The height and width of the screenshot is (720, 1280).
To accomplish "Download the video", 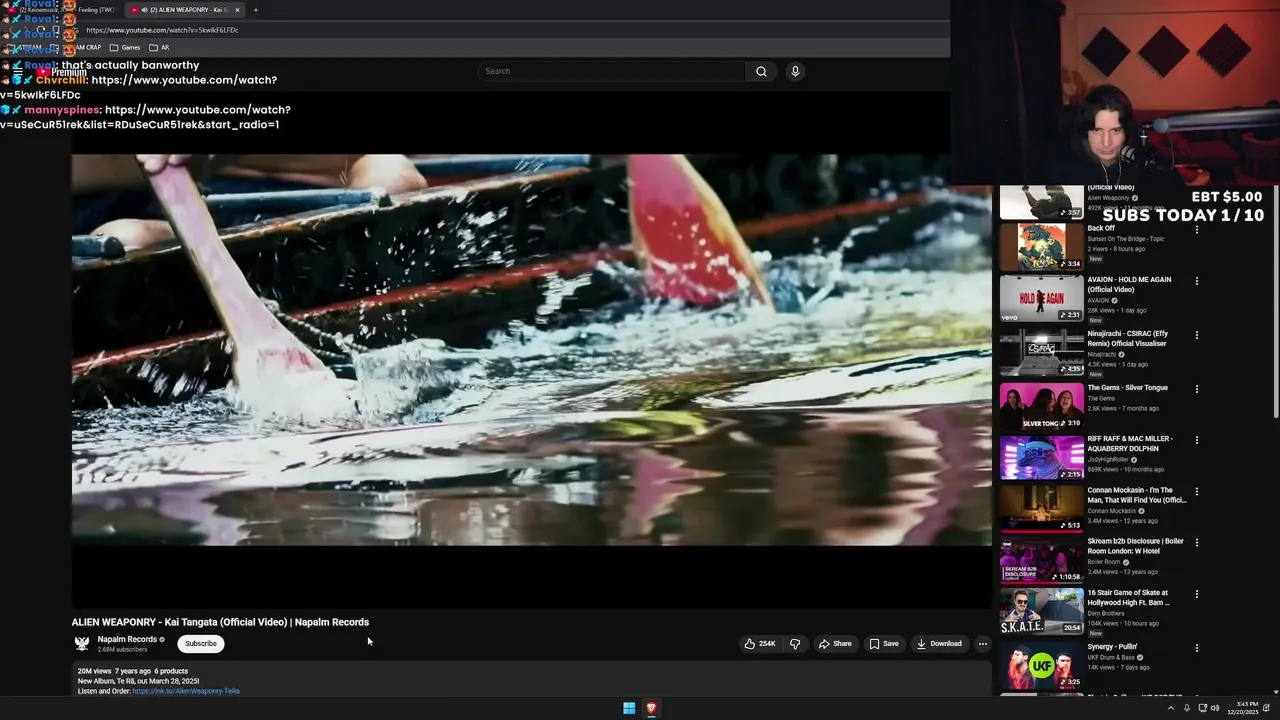I will [939, 644].
